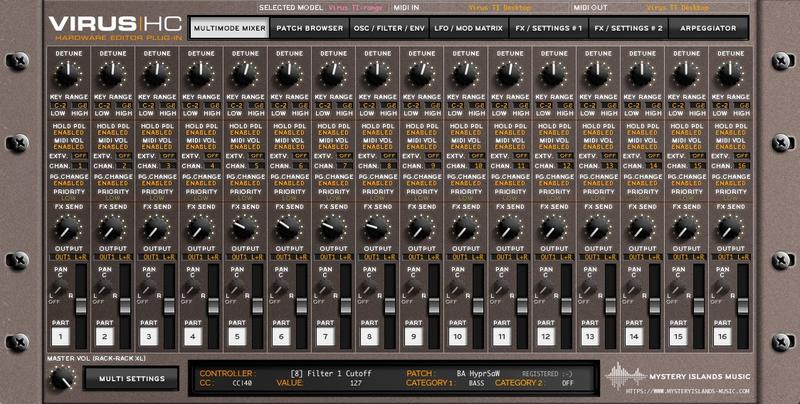Screen dimensions: 800x404
Task: Change Key Range High G8 of part 8
Action: click(390, 105)
